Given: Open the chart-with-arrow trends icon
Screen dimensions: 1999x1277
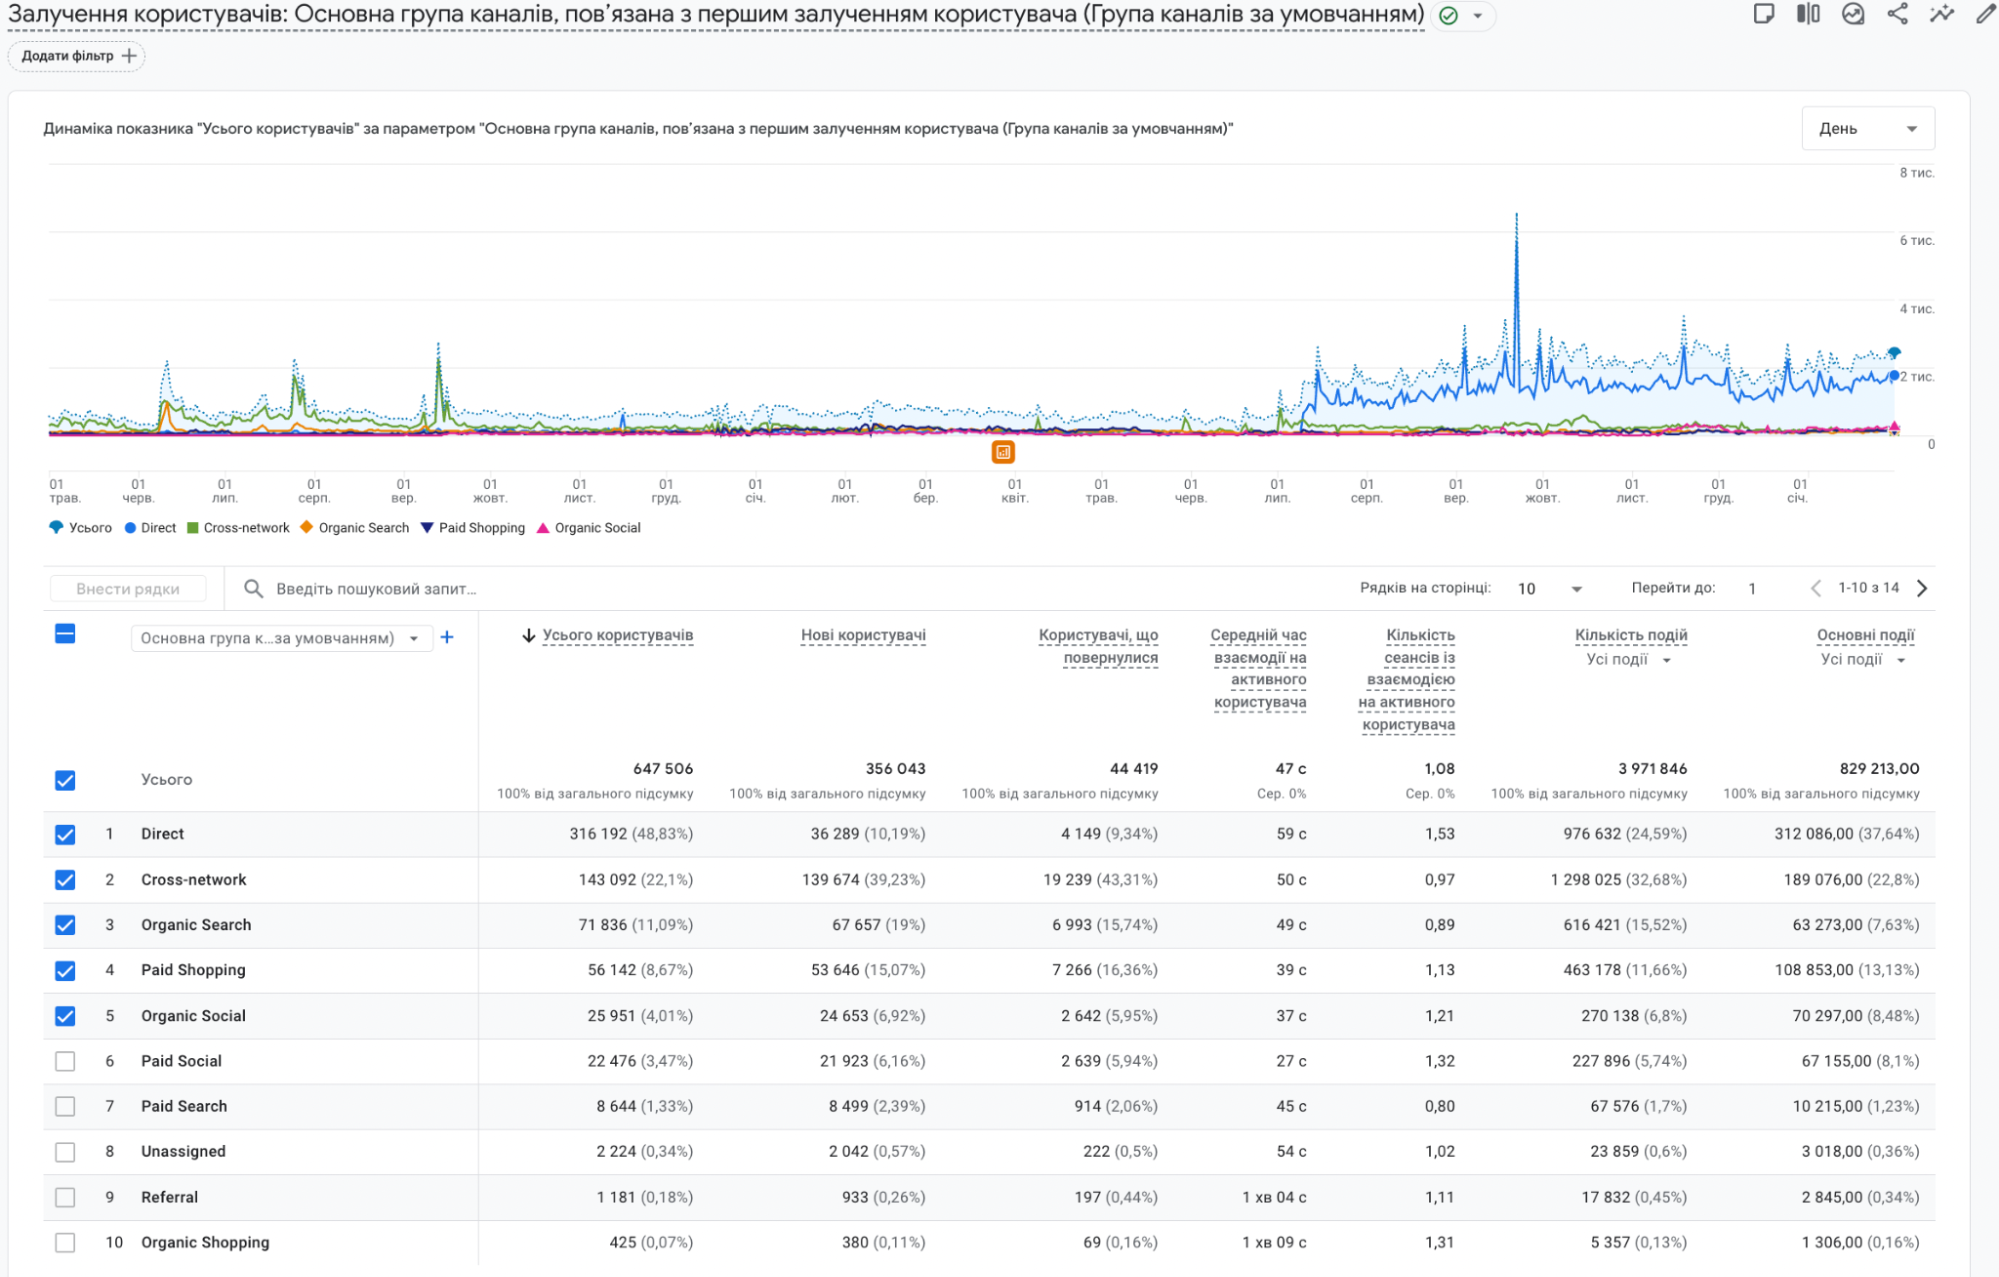Looking at the screenshot, I should 1853,14.
